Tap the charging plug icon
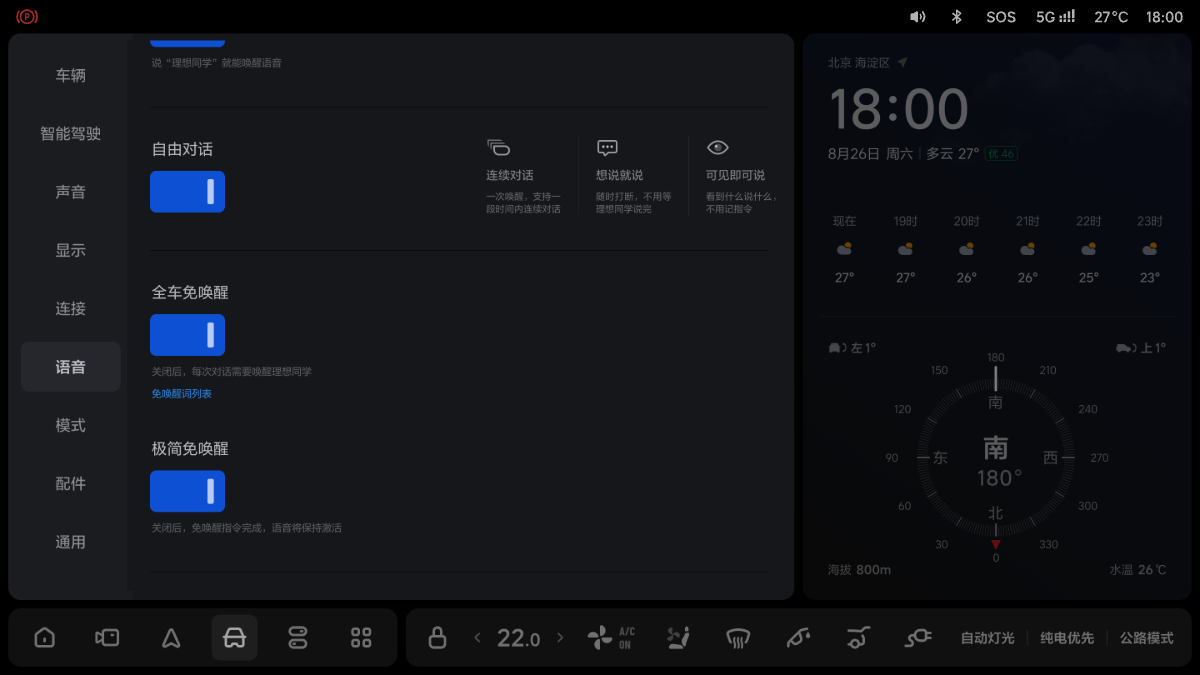 pos(918,637)
